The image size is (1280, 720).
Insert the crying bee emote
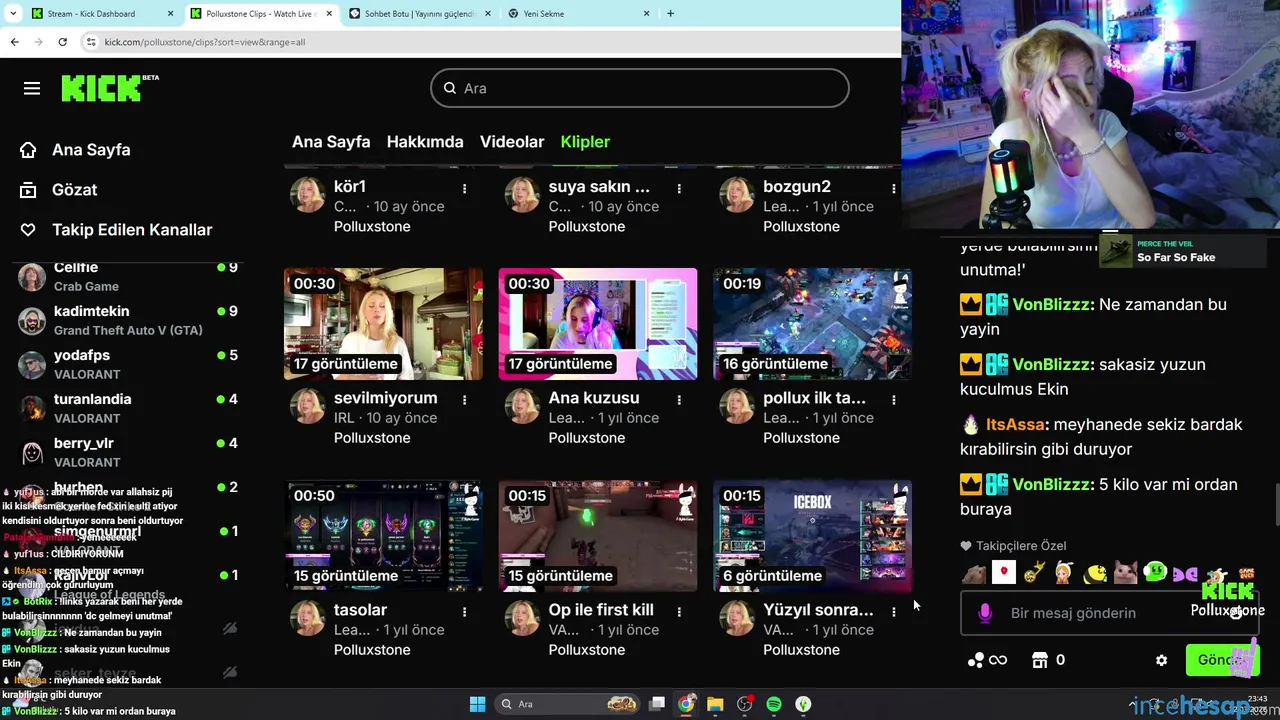coord(1095,574)
